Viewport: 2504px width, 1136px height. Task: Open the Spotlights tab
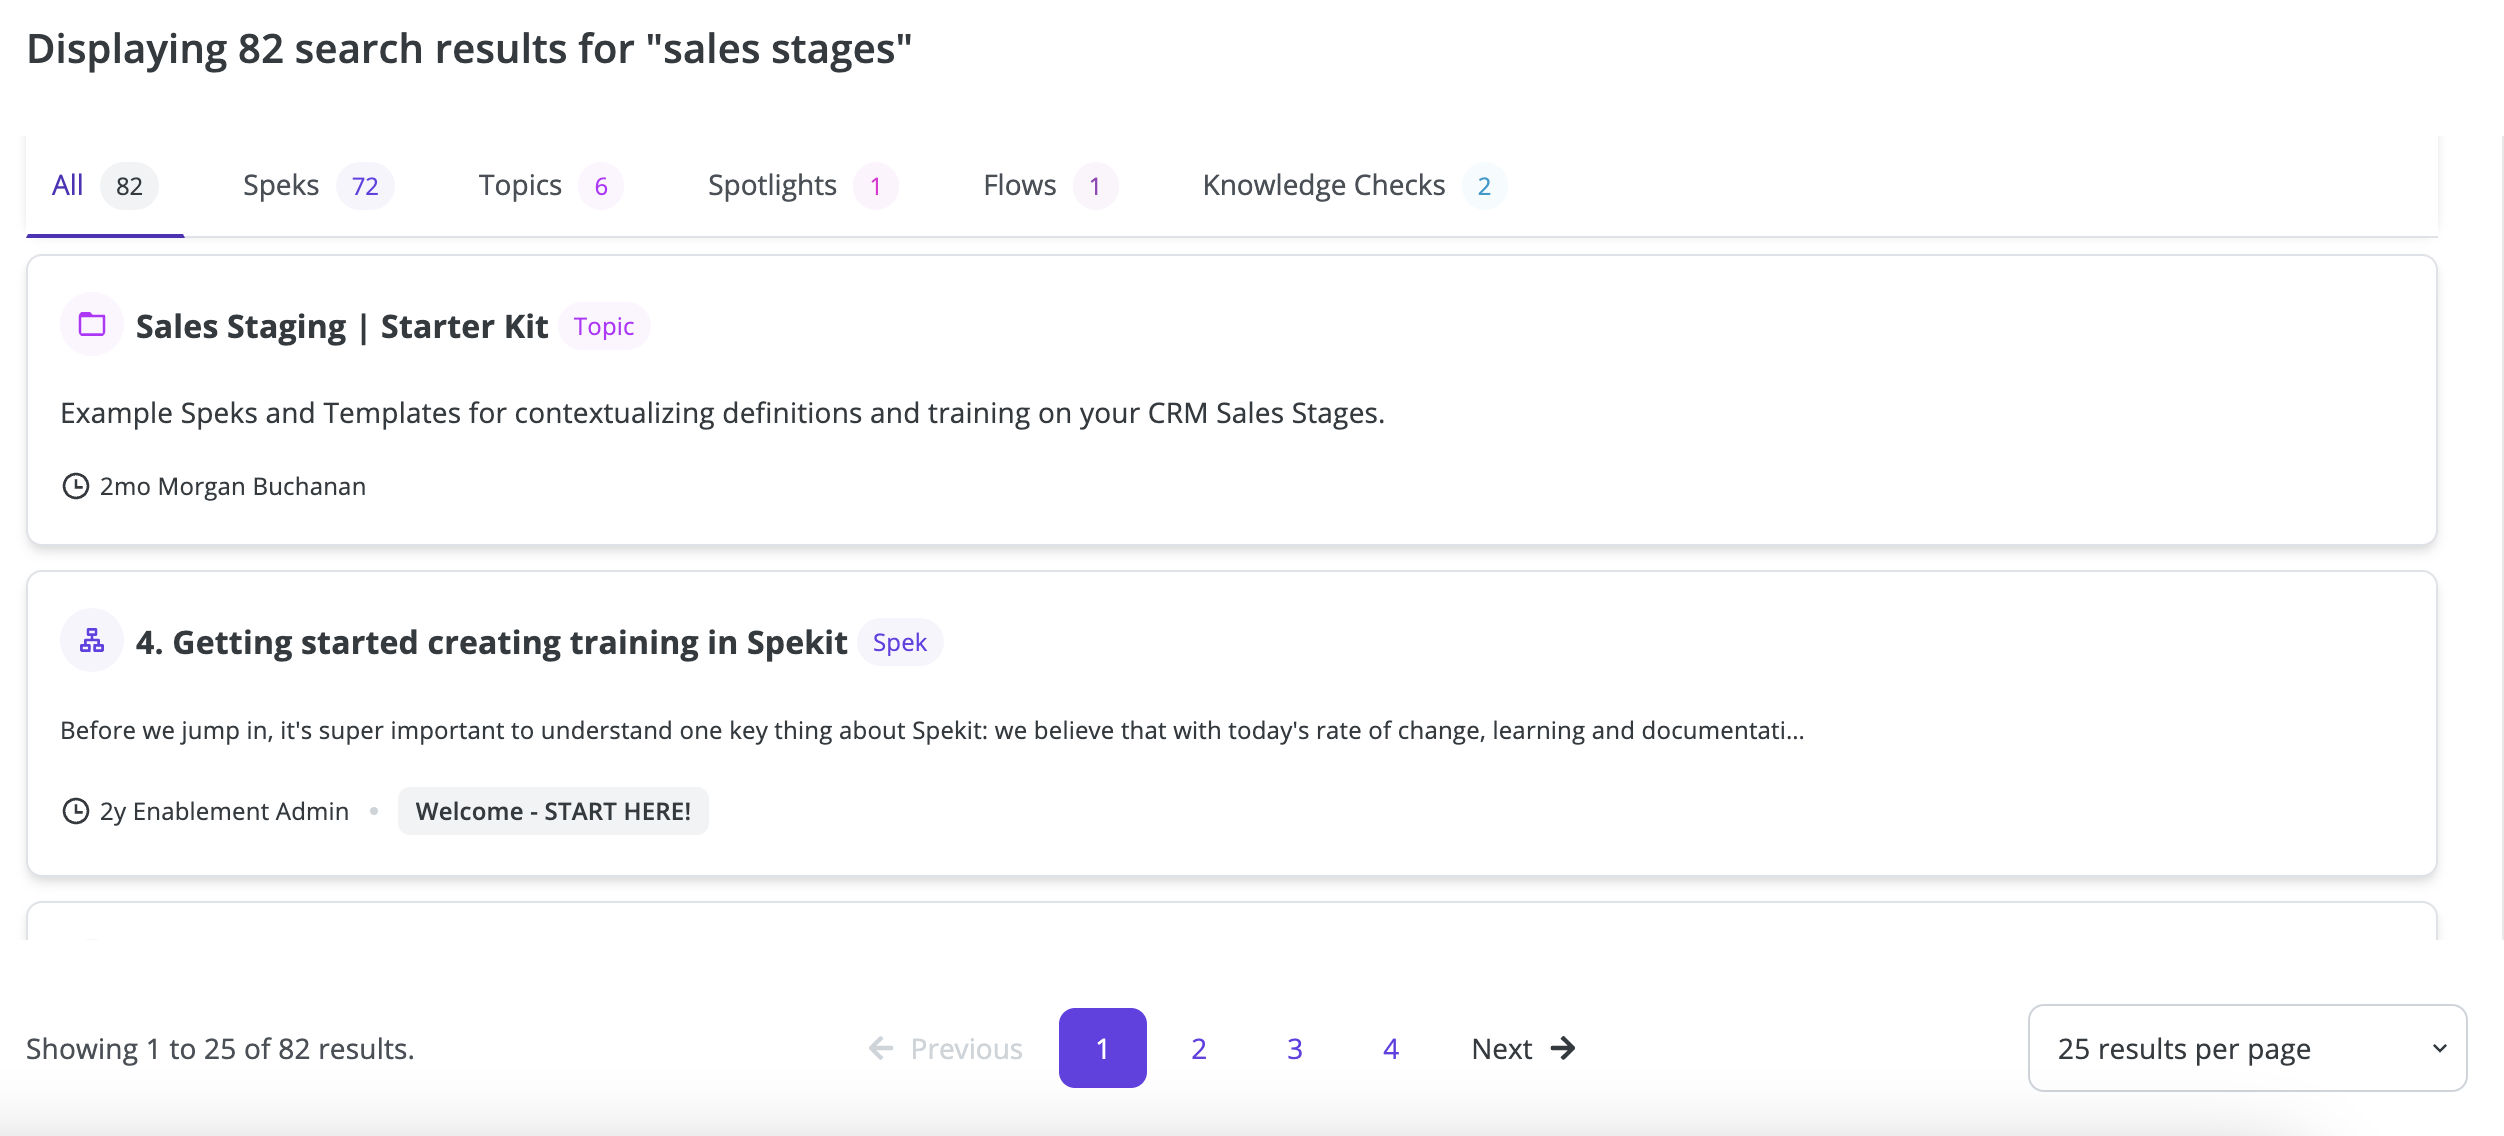tap(803, 186)
